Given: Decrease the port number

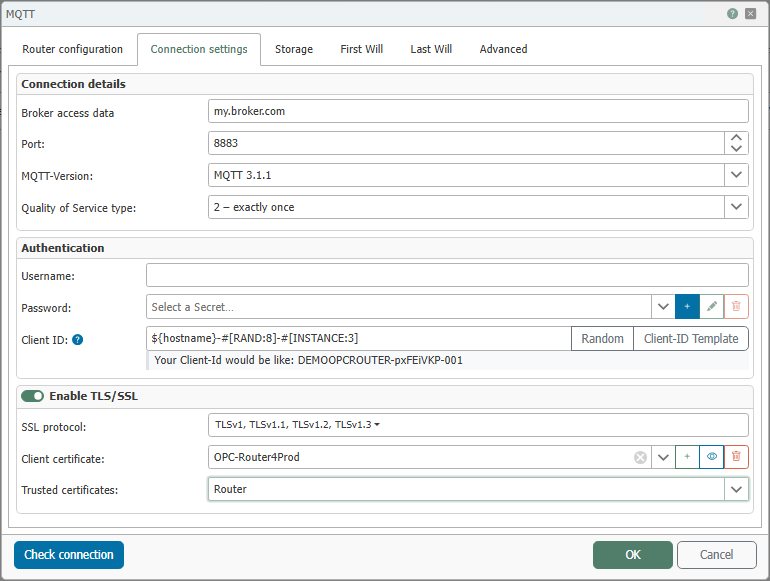Looking at the screenshot, I should click(x=736, y=148).
